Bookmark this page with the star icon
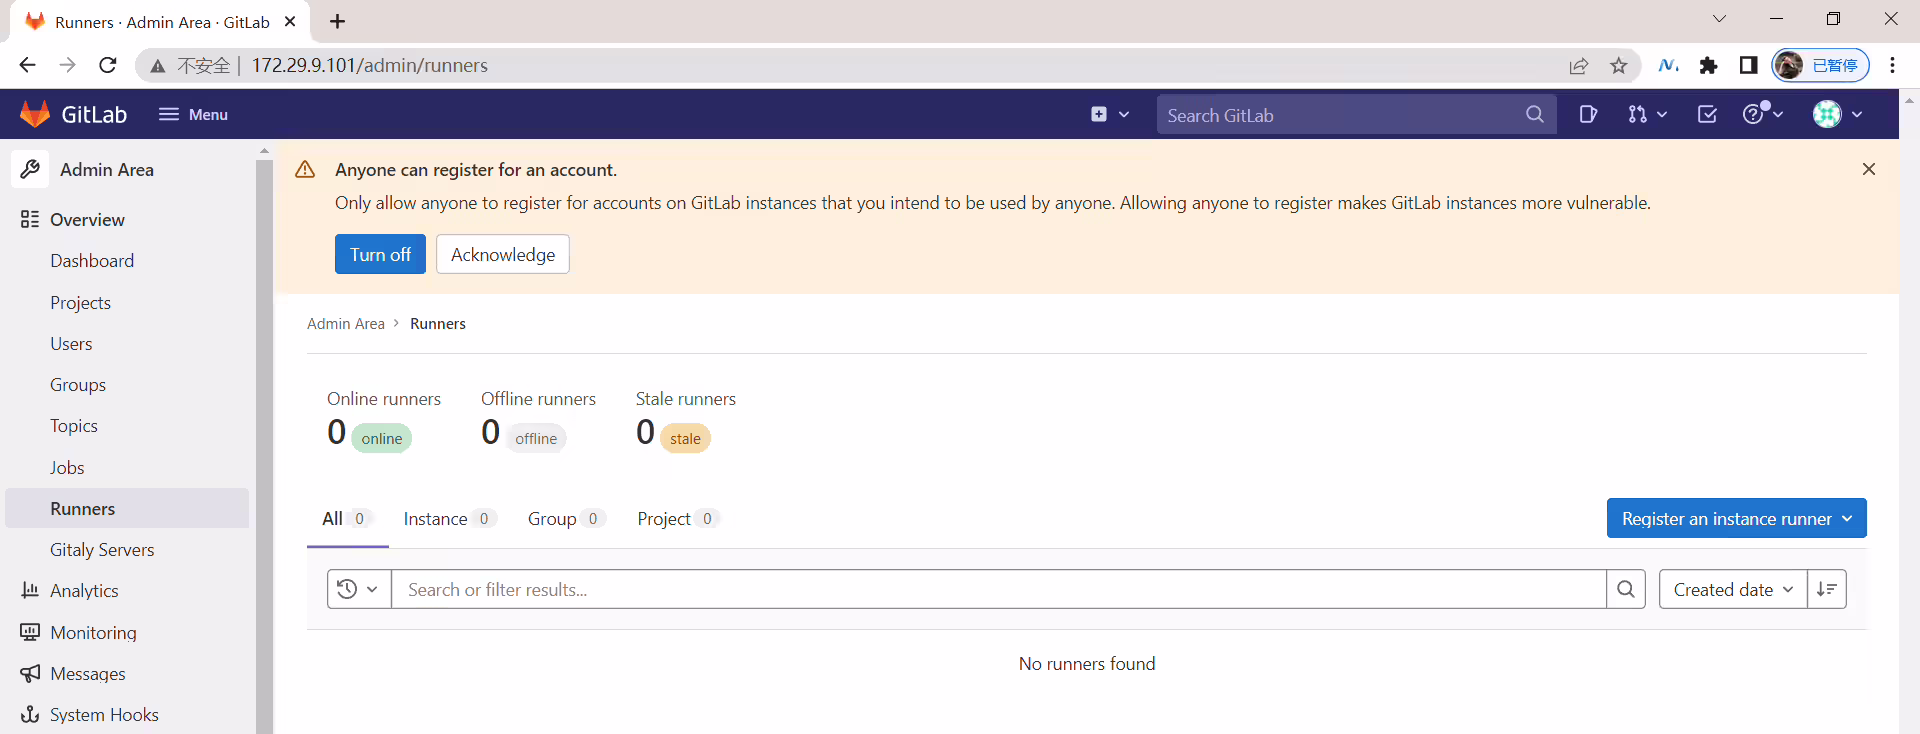Viewport: 1920px width, 734px height. [x=1619, y=66]
